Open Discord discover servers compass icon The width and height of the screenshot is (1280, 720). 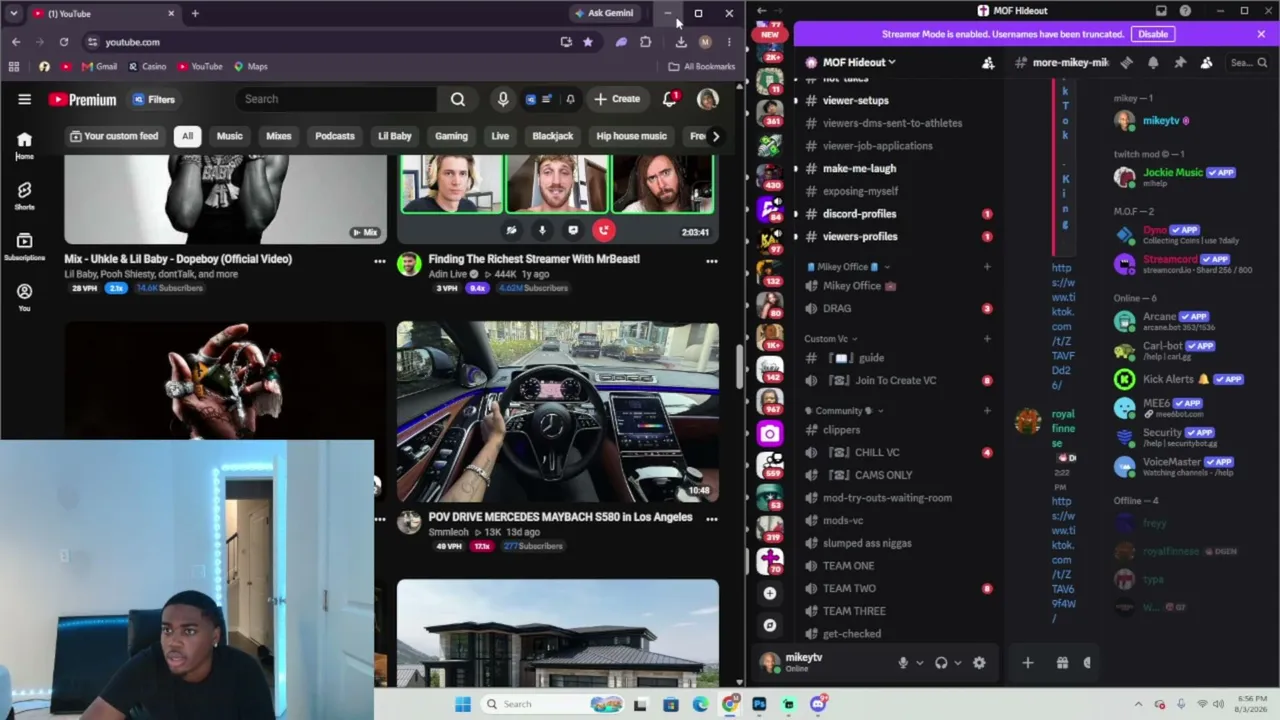click(x=769, y=625)
